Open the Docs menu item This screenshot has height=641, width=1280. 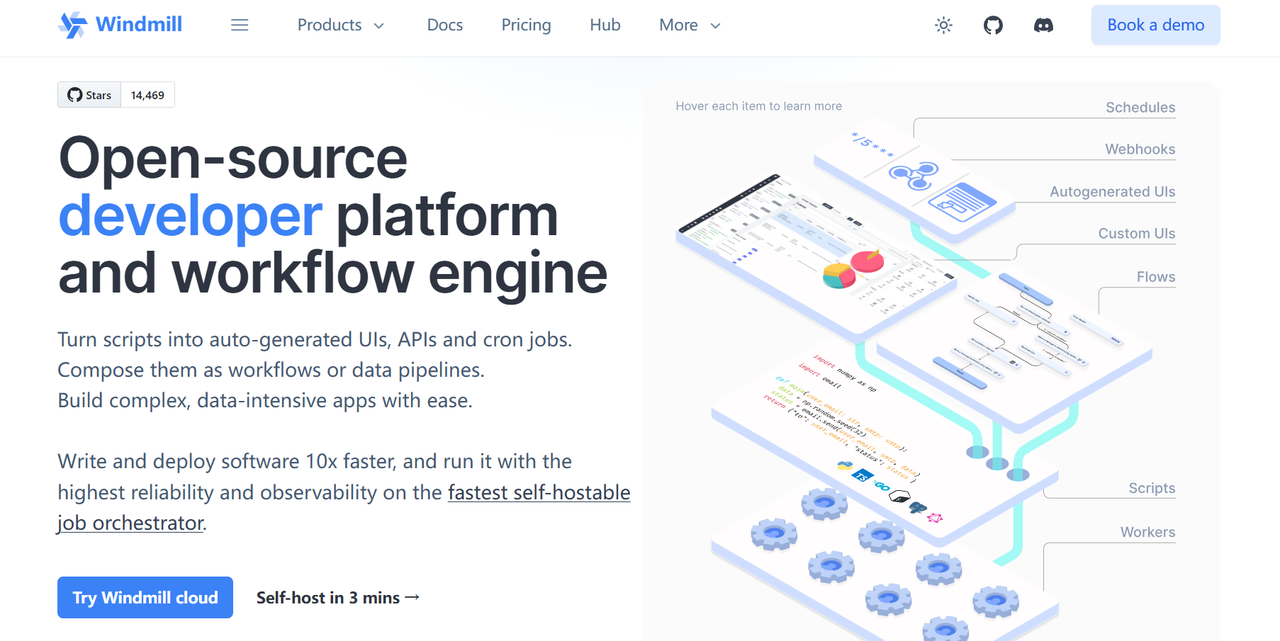[x=445, y=25]
